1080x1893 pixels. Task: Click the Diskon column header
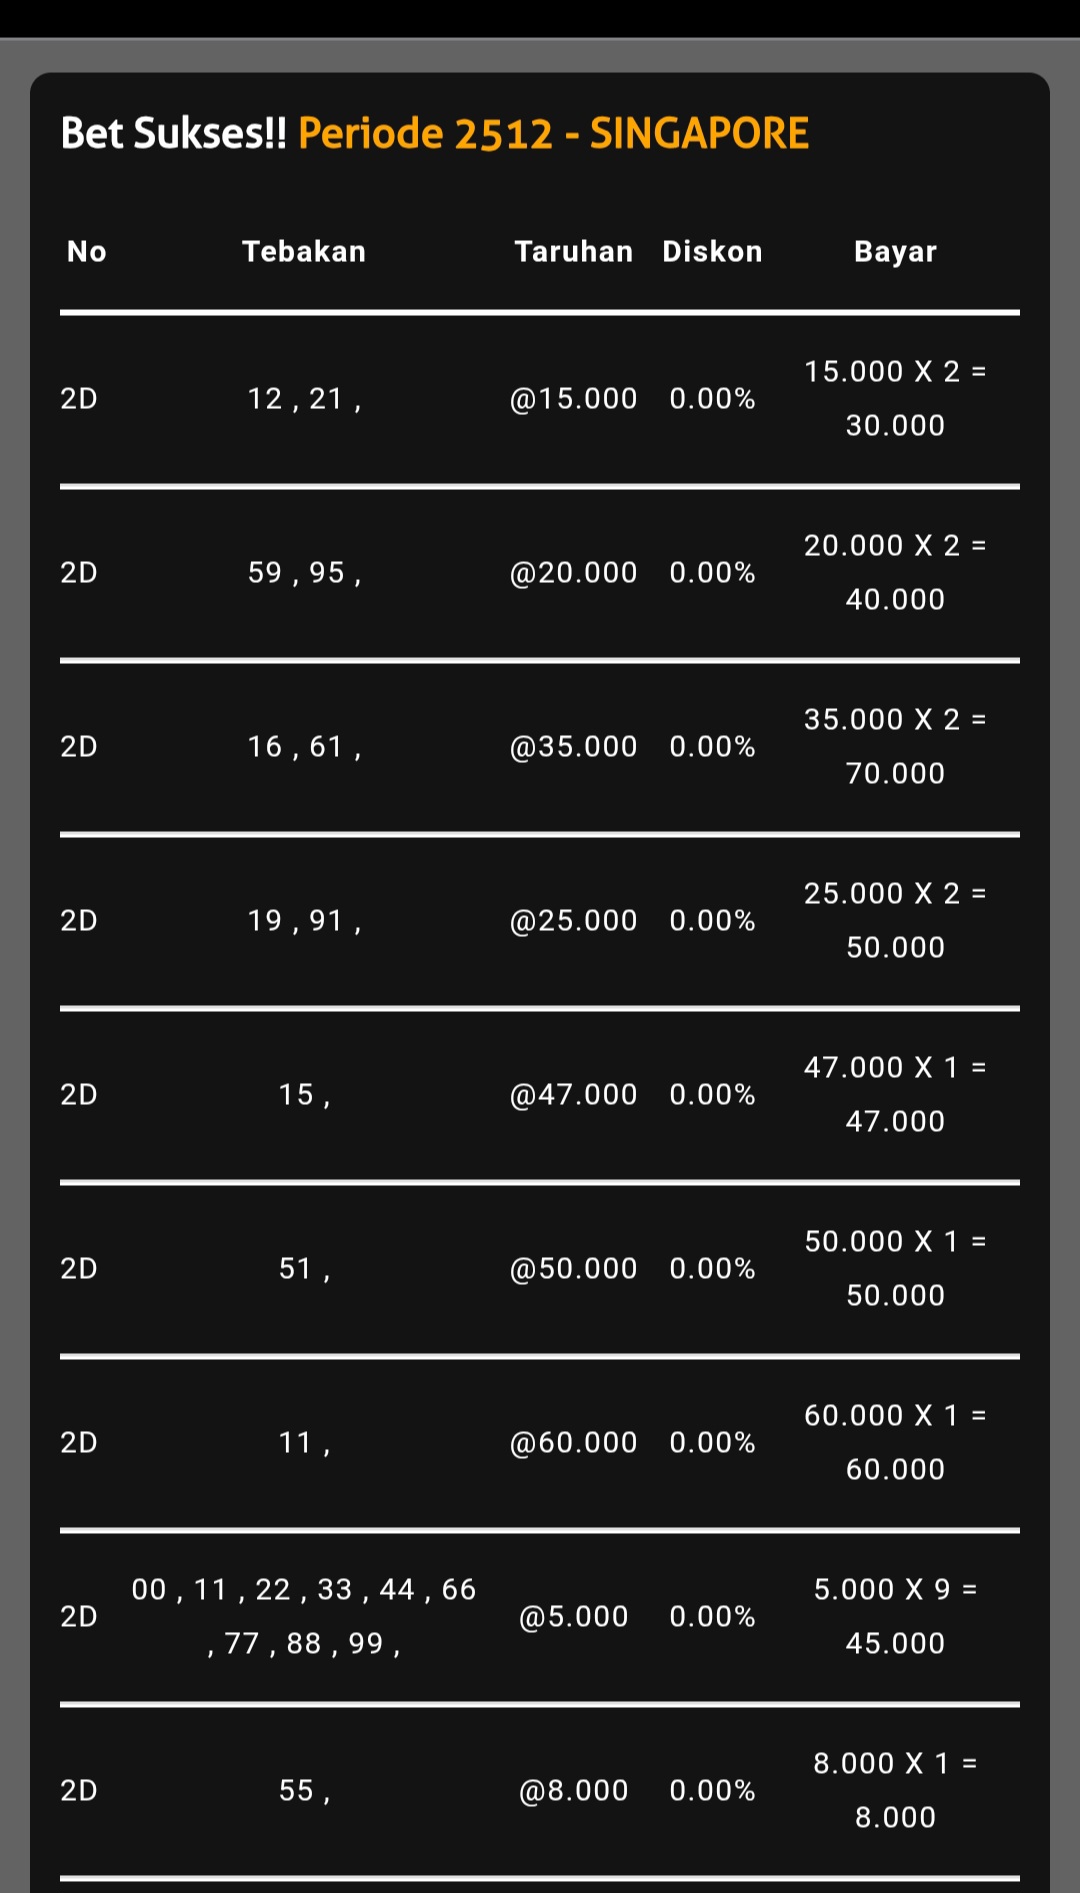[x=712, y=252]
